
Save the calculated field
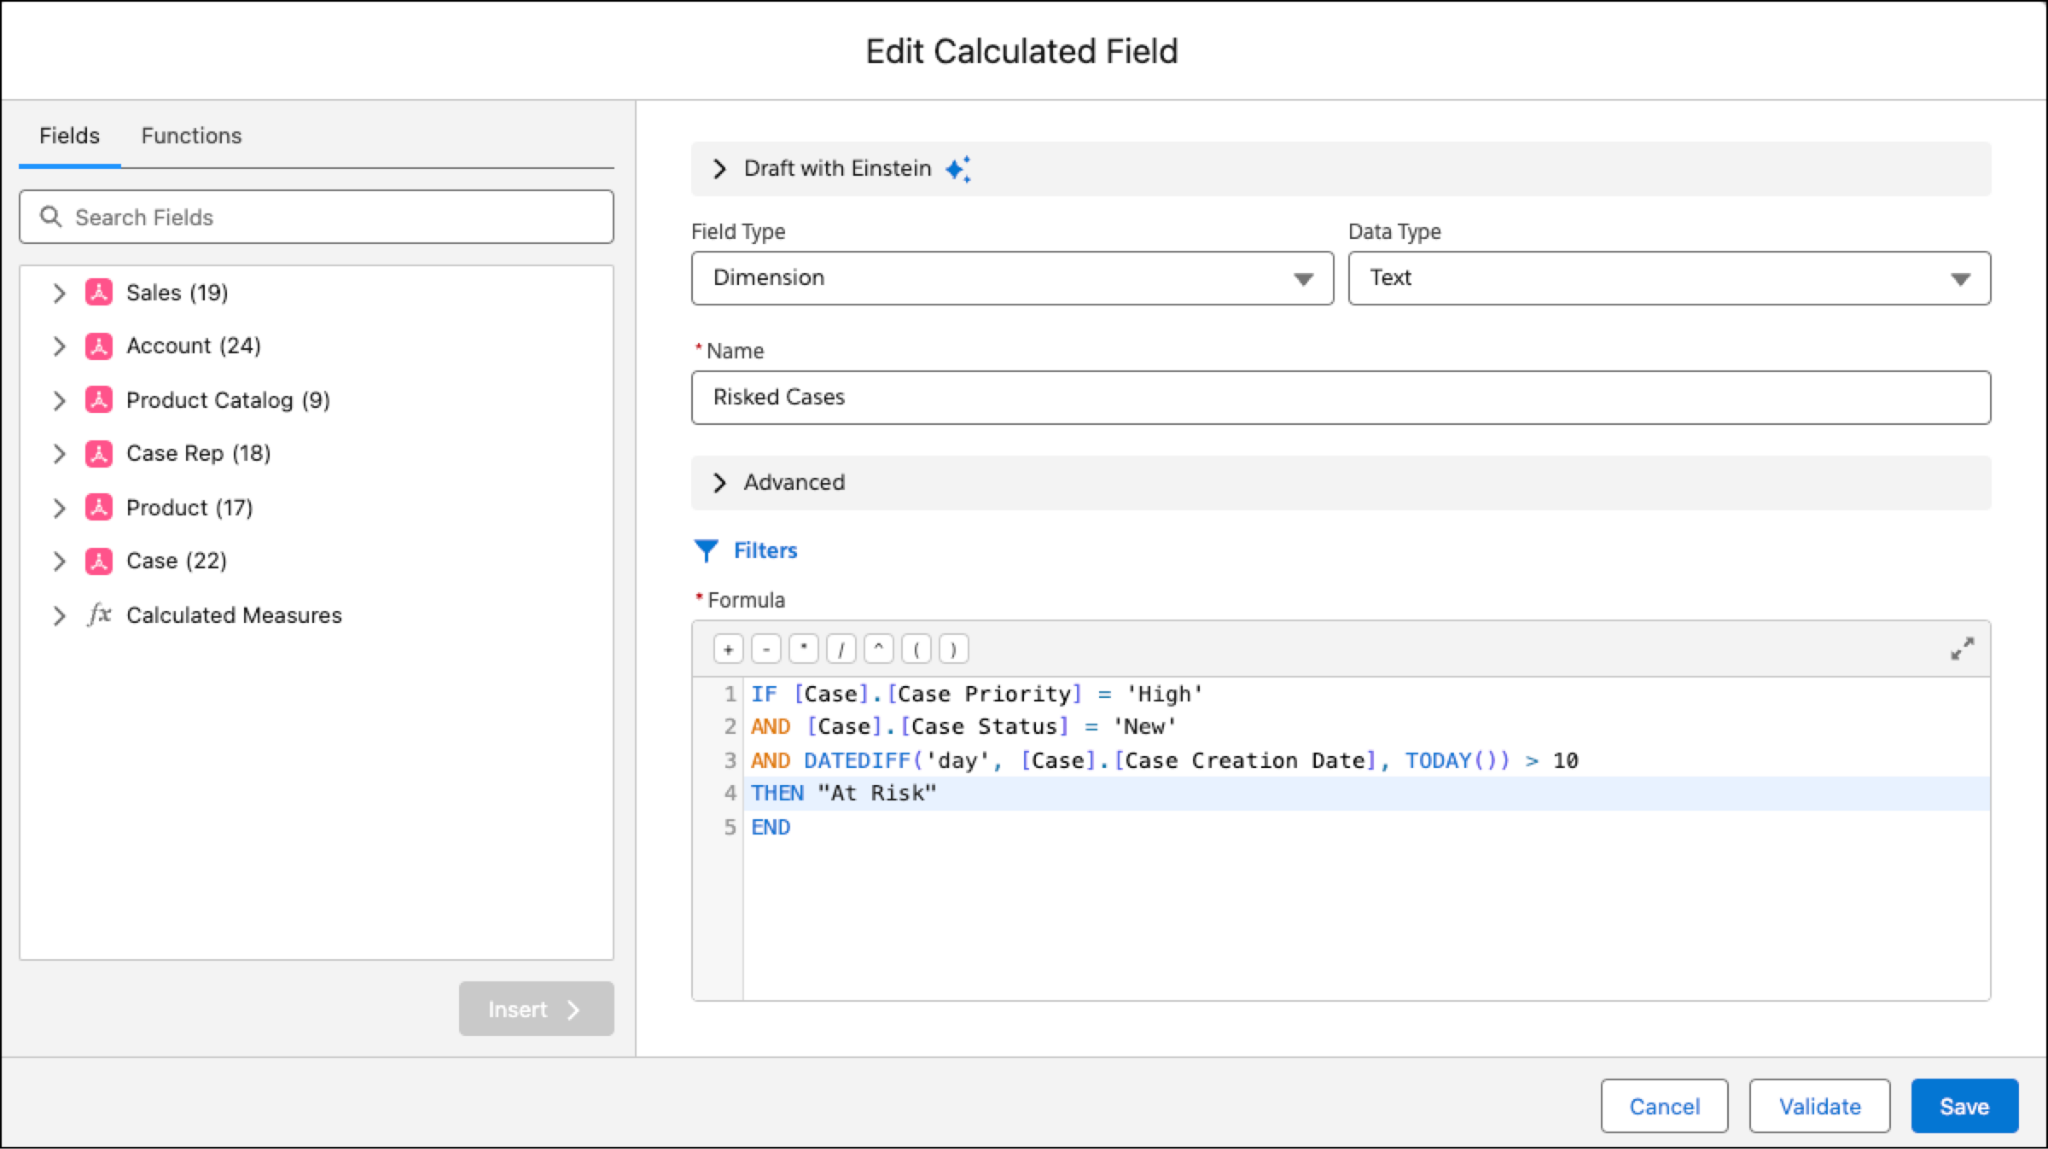pos(1964,1106)
